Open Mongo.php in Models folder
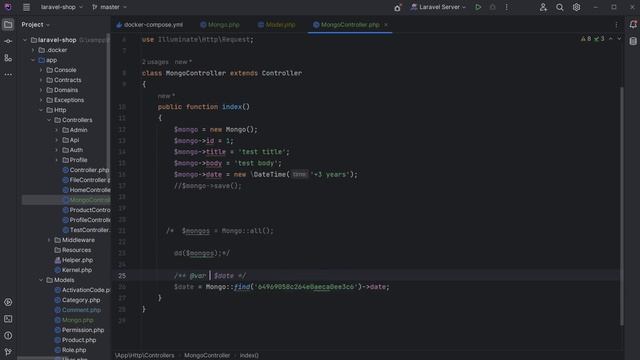 (74, 320)
